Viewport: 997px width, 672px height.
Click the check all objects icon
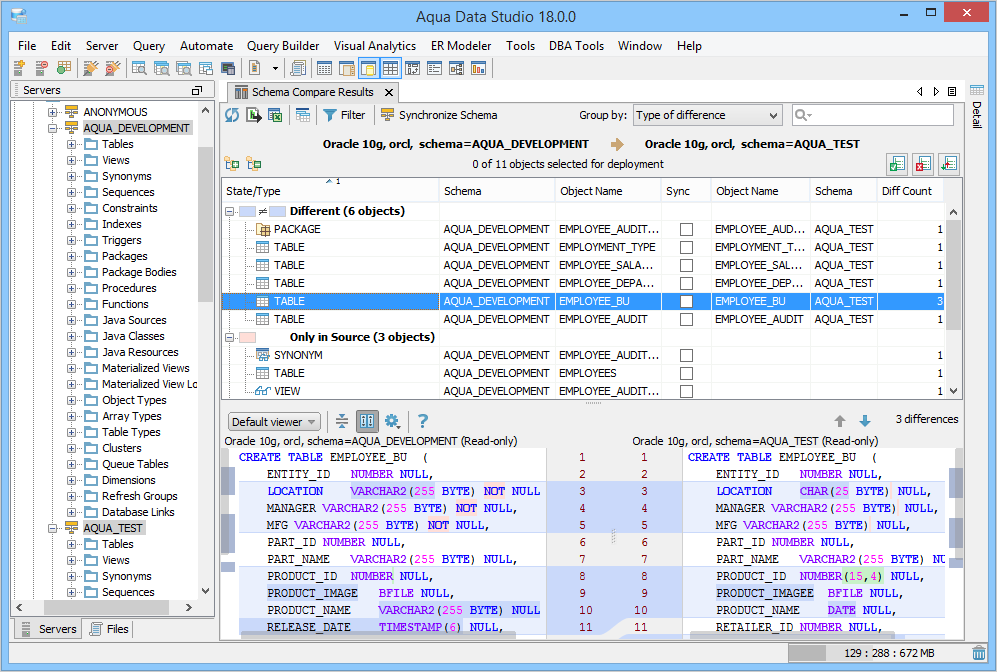point(896,164)
